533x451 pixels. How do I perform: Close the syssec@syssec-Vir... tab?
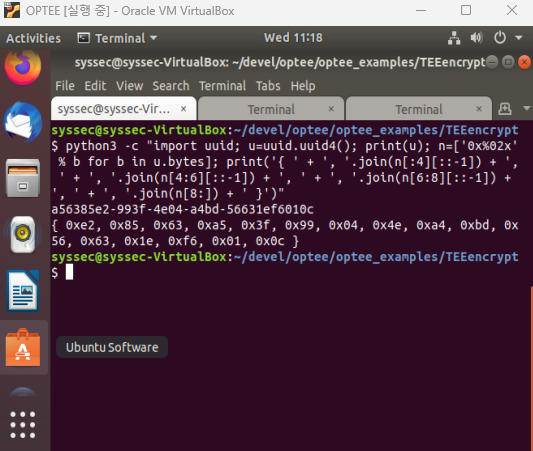pos(184,109)
